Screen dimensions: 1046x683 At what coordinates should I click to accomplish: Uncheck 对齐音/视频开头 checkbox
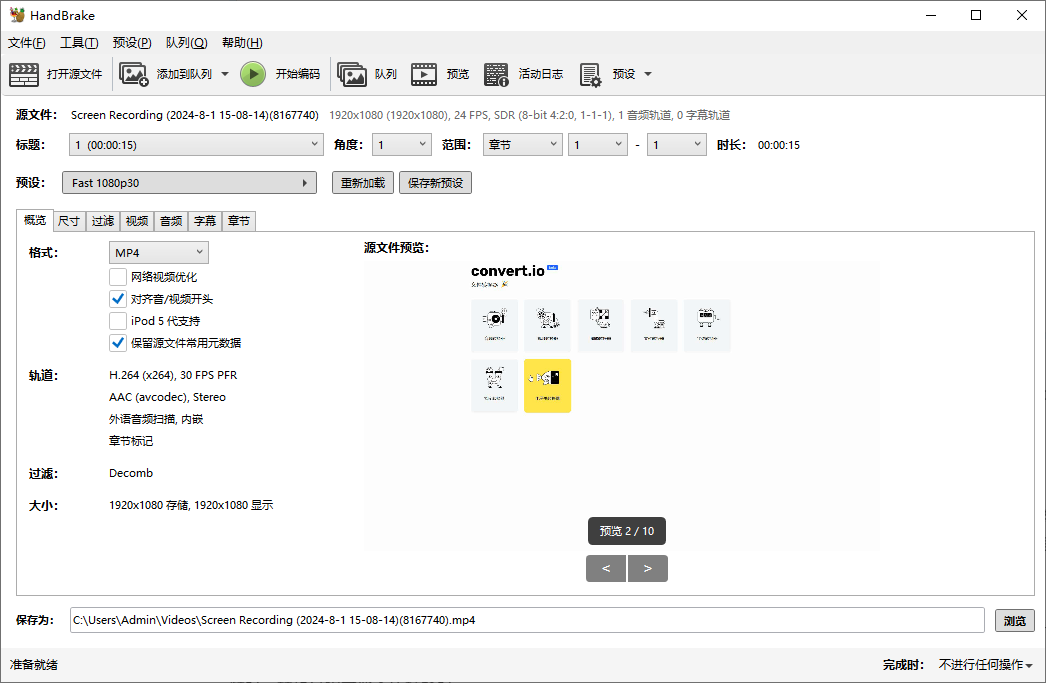point(118,299)
